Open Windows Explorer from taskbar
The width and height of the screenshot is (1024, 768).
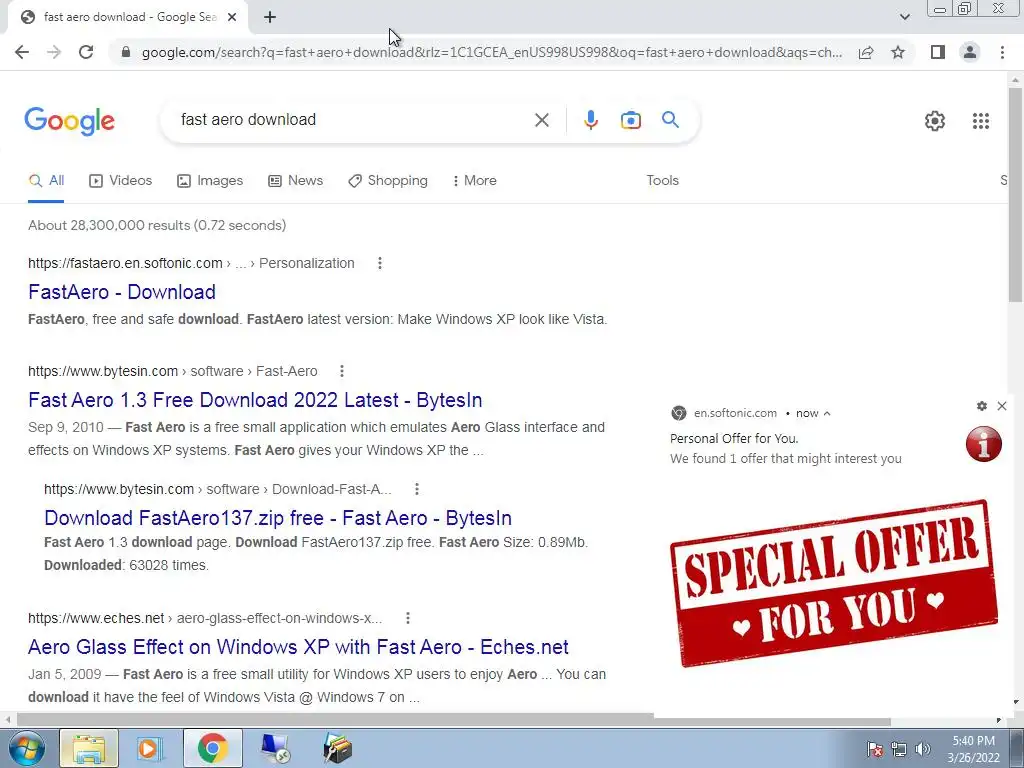coord(89,748)
